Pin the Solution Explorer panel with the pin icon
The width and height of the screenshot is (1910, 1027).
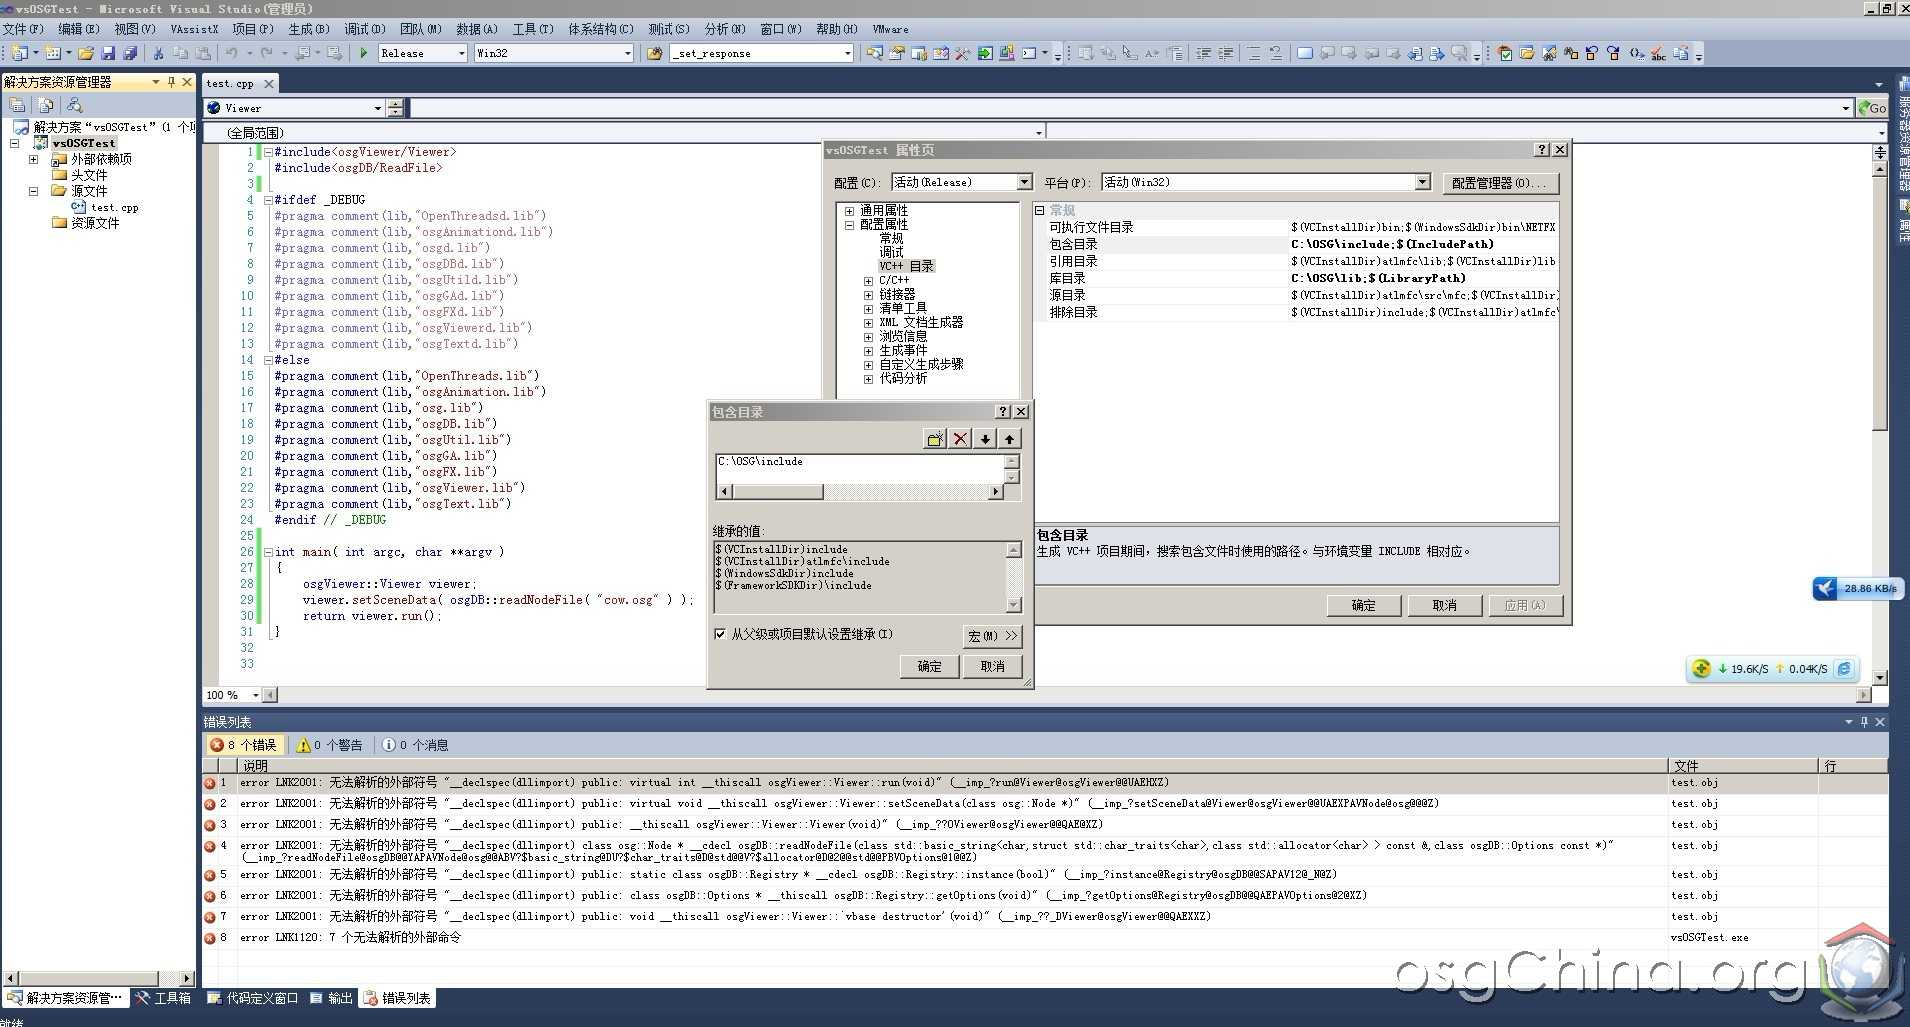point(171,82)
